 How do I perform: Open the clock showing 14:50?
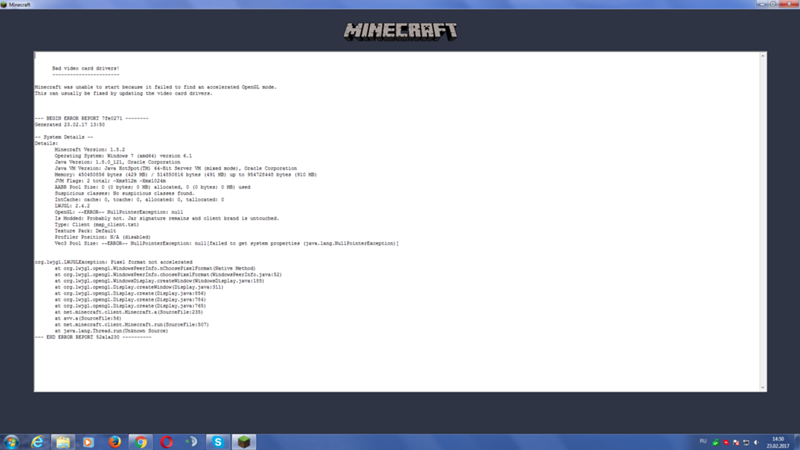pos(778,442)
